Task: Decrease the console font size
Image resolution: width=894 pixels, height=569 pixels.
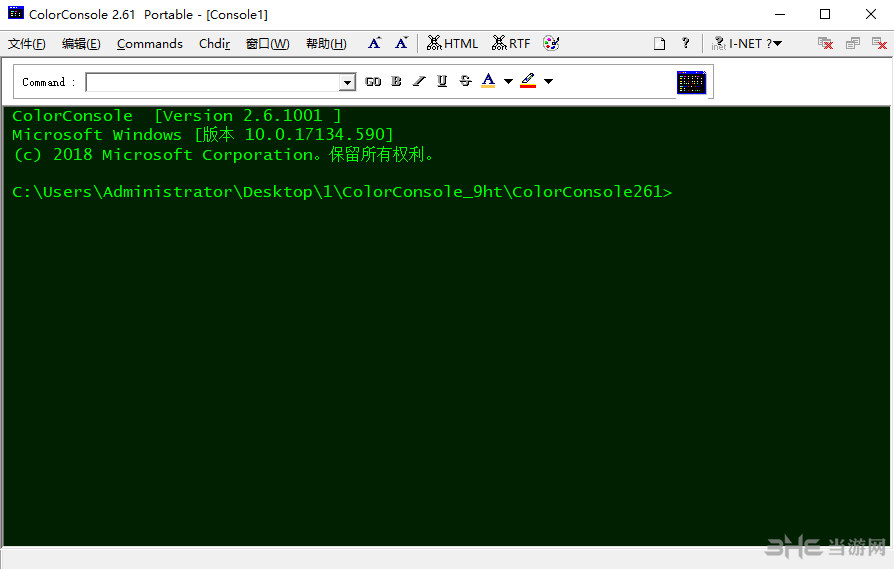Action: (402, 43)
